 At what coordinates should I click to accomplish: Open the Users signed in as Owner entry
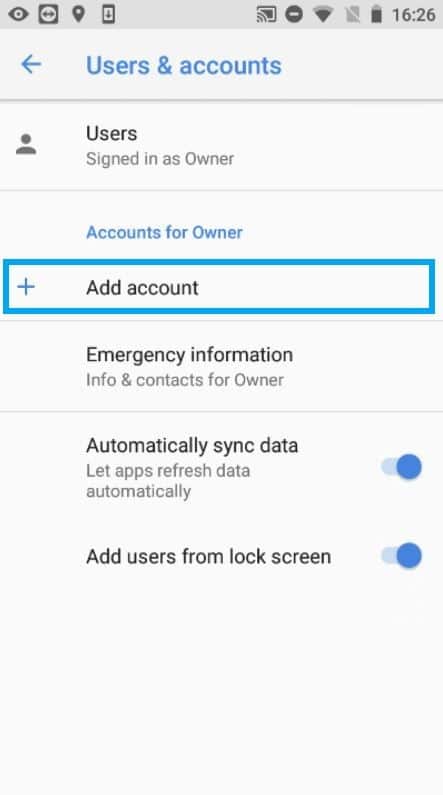(x=222, y=146)
